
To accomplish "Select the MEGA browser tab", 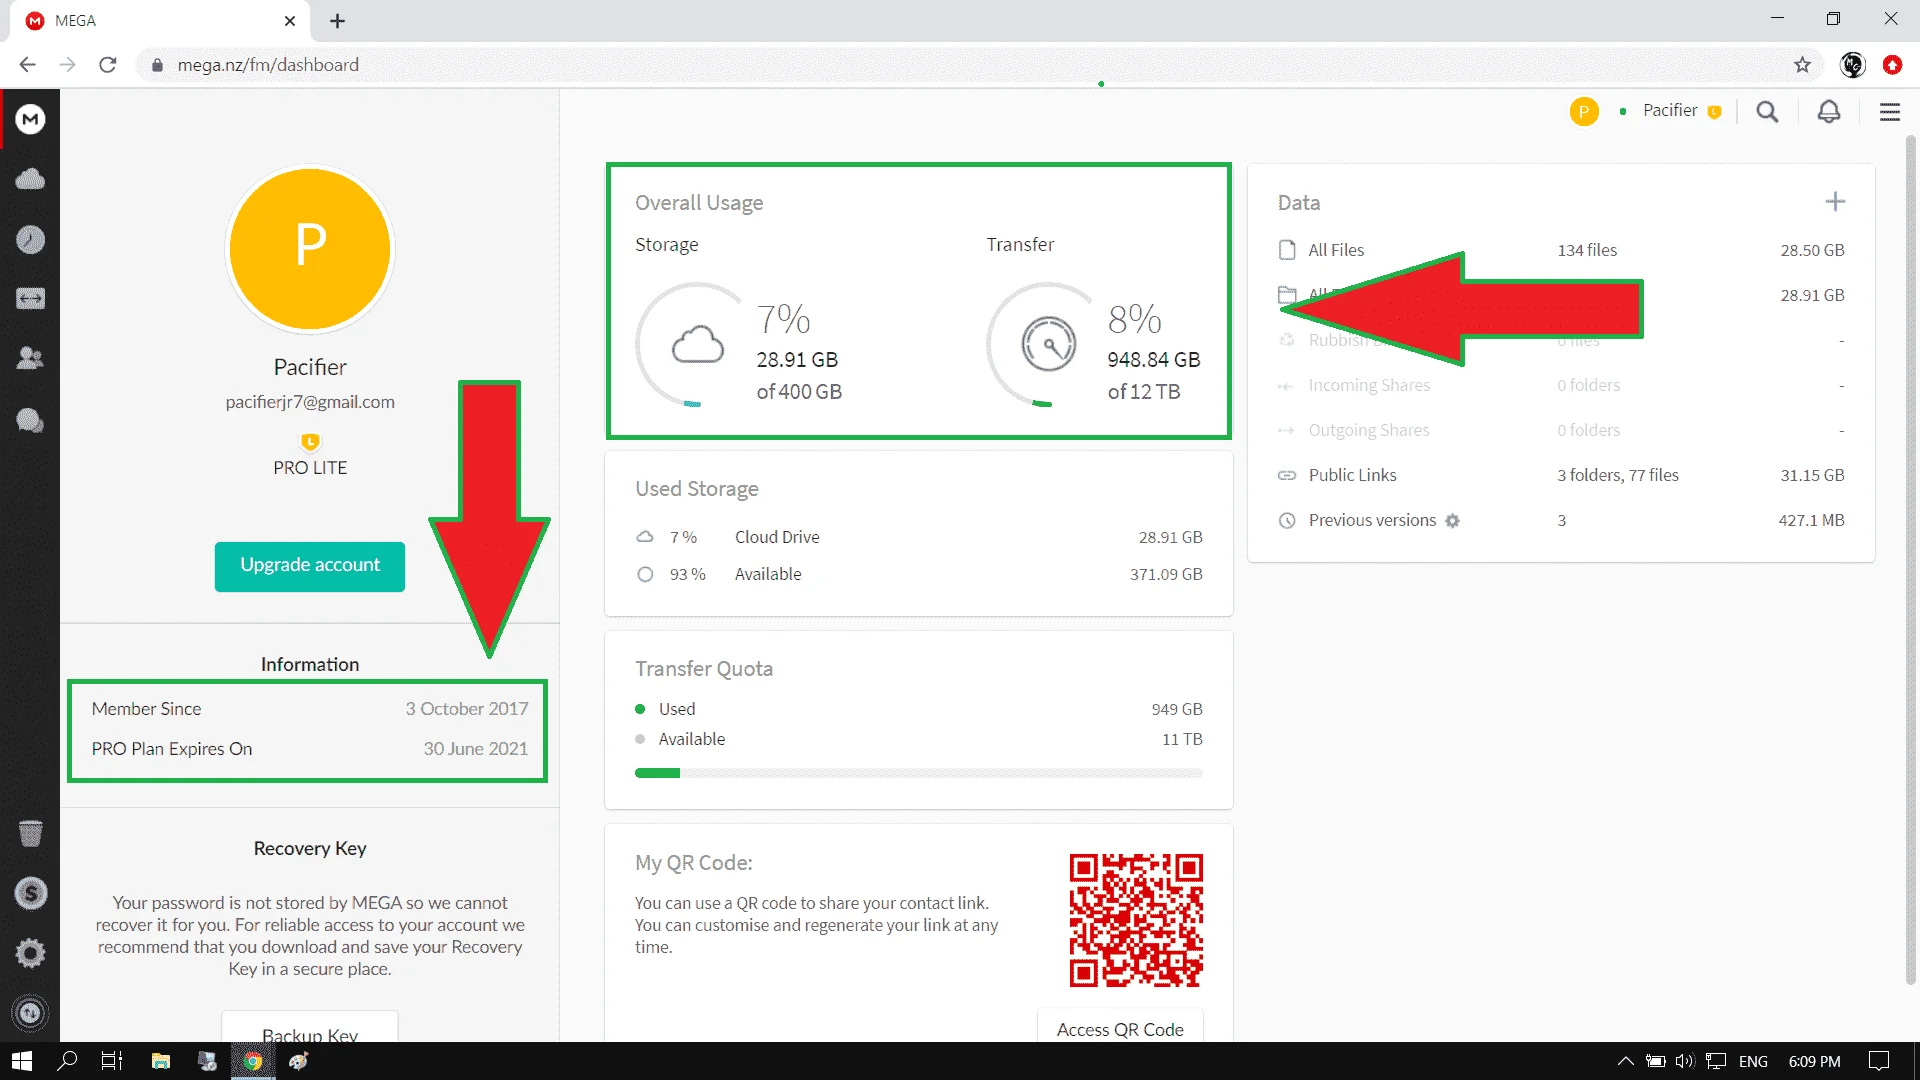I will 160,21.
